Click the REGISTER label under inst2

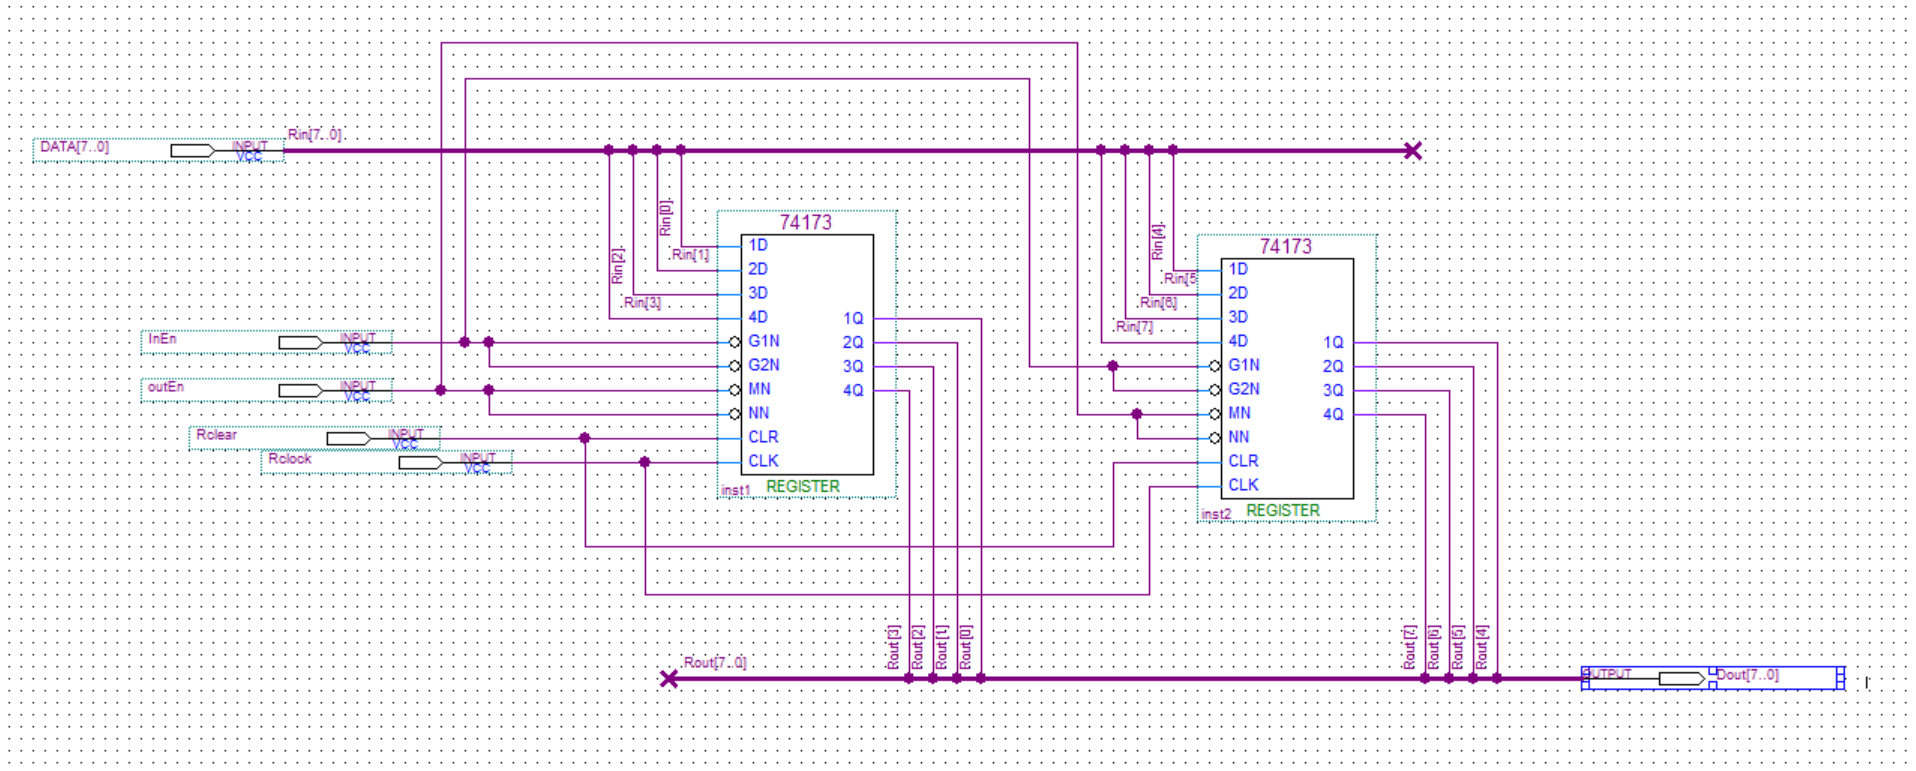tap(1283, 510)
